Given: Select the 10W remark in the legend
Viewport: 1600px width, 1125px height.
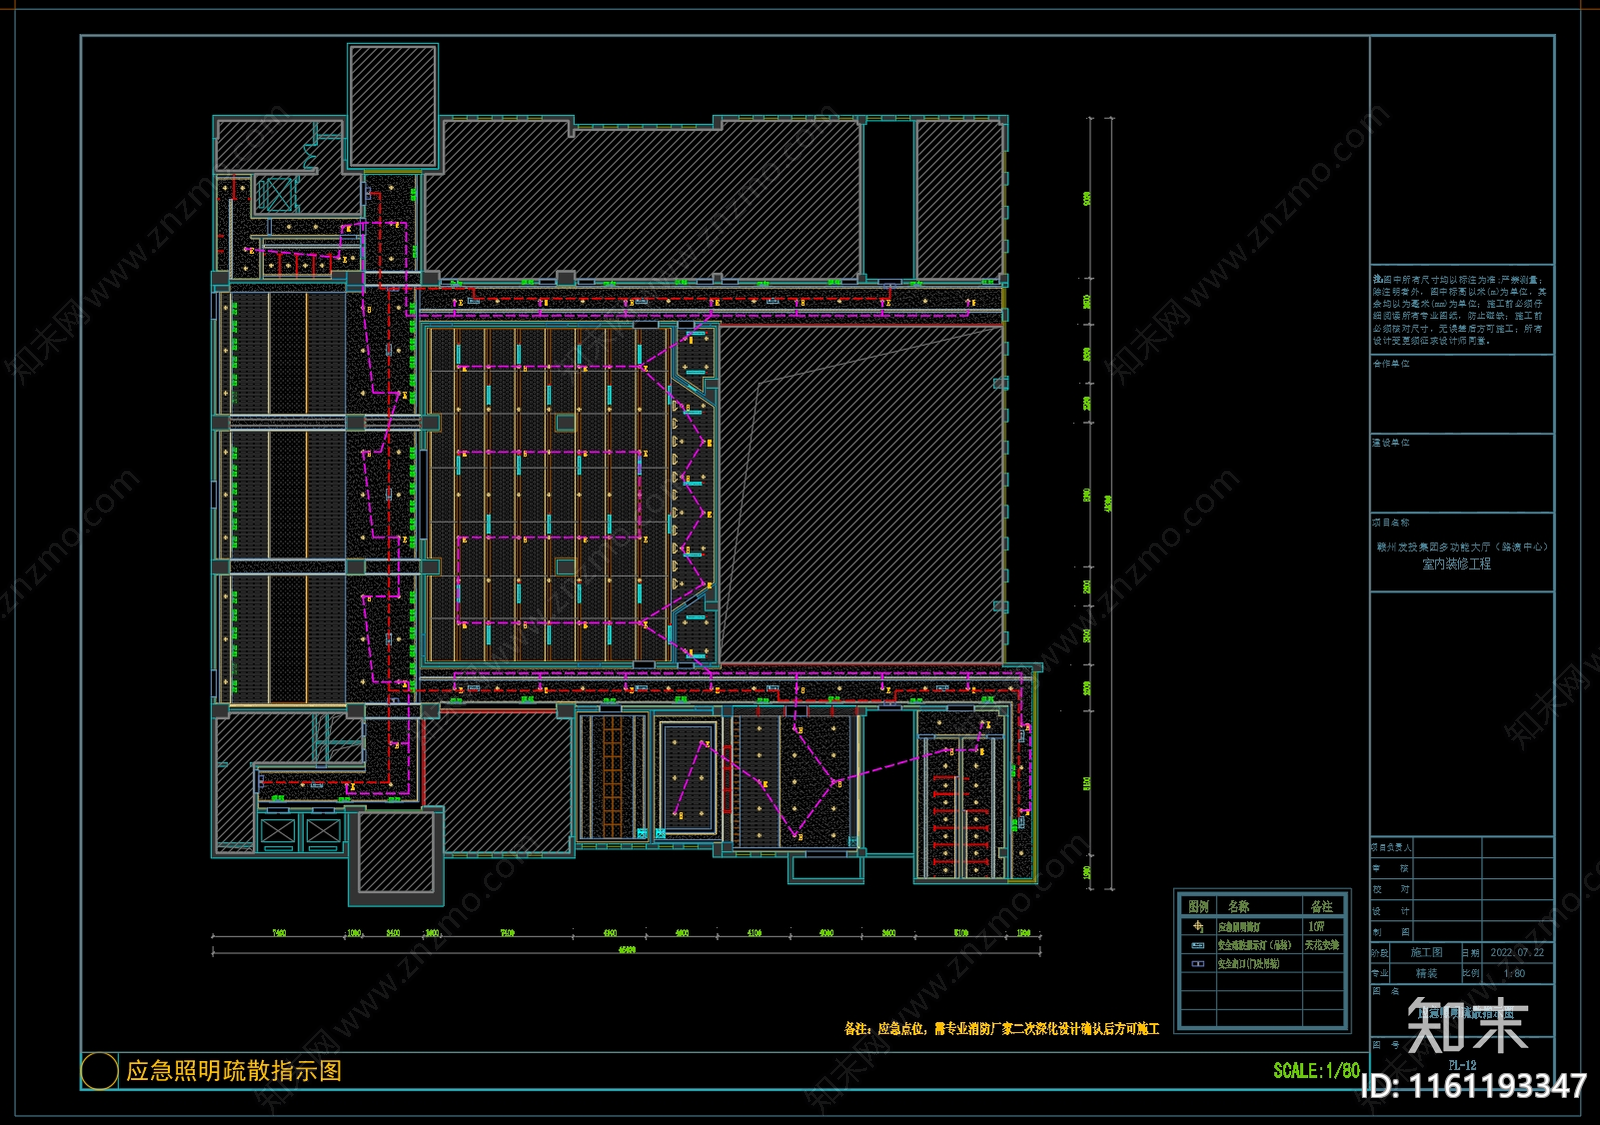Looking at the screenshot, I should [1316, 927].
